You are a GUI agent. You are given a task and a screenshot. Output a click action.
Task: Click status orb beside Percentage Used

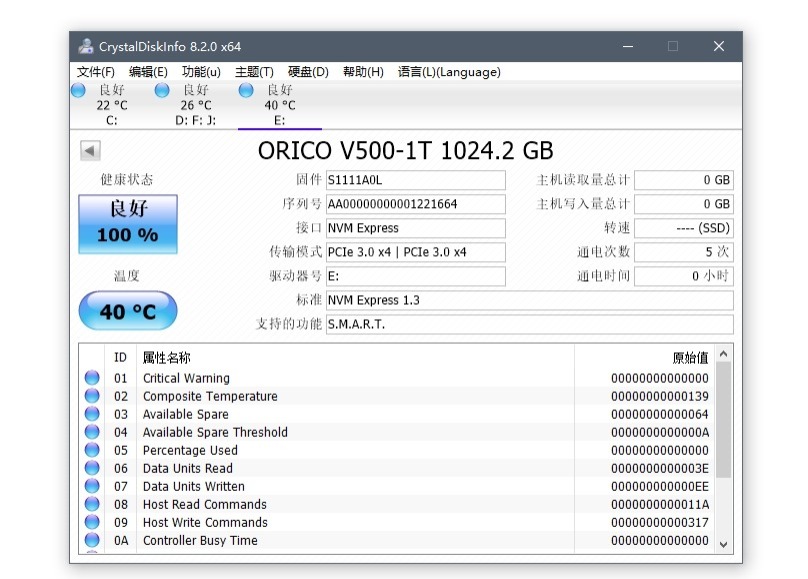tap(92, 450)
